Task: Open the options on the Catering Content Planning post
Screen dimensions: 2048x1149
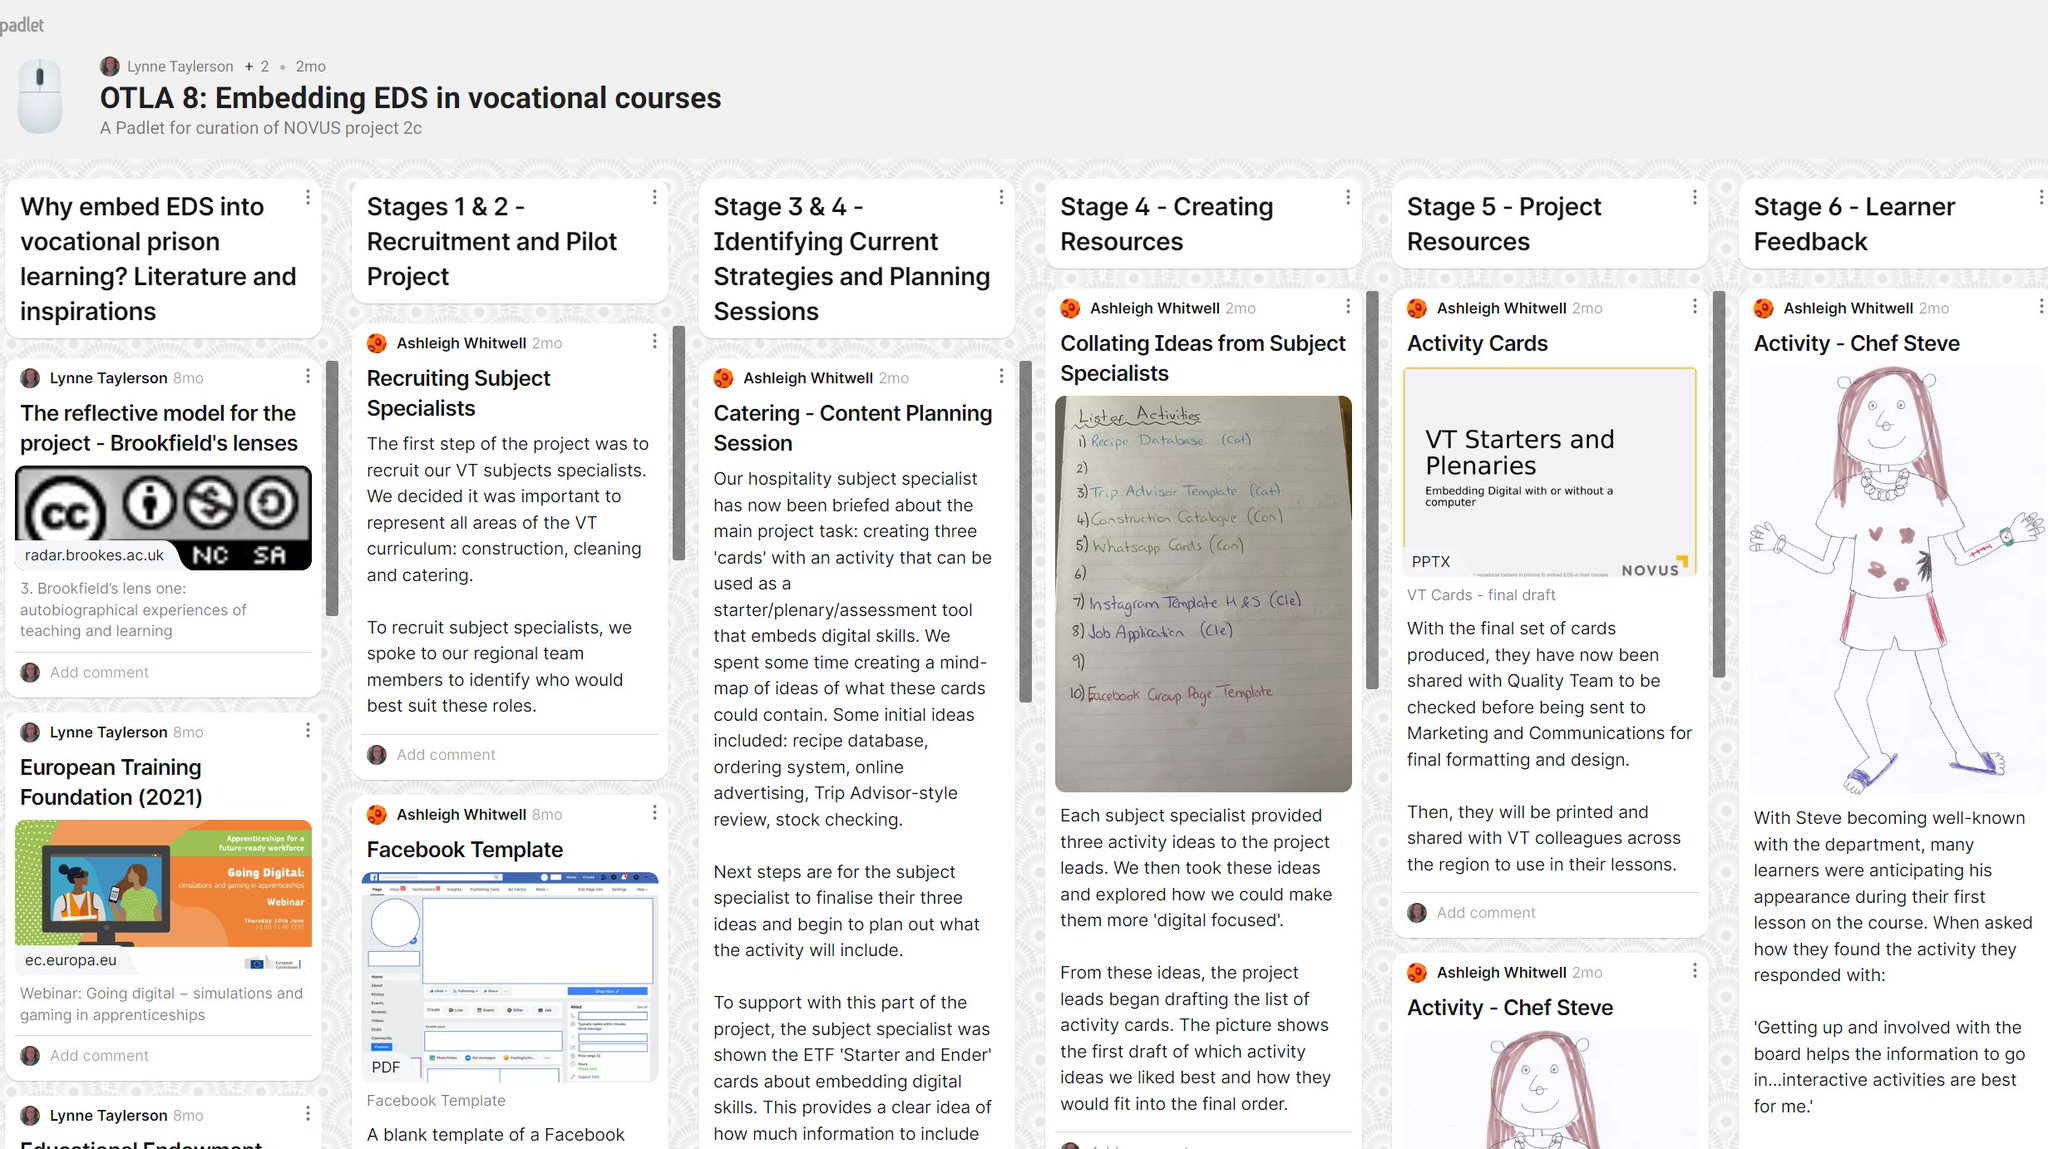Action: pyautogui.click(x=1001, y=376)
